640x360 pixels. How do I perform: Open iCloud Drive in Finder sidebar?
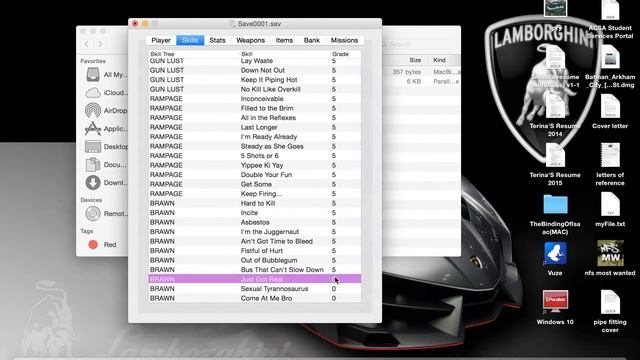(x=106, y=93)
